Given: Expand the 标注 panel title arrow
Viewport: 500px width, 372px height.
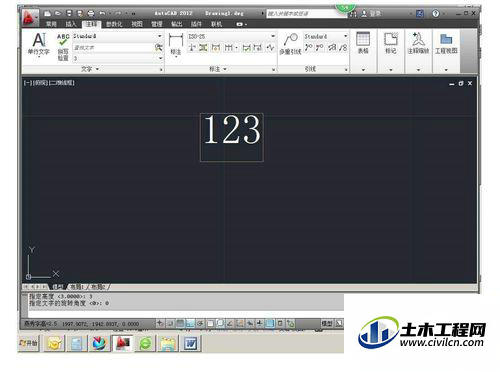Looking at the screenshot, I should (225, 69).
